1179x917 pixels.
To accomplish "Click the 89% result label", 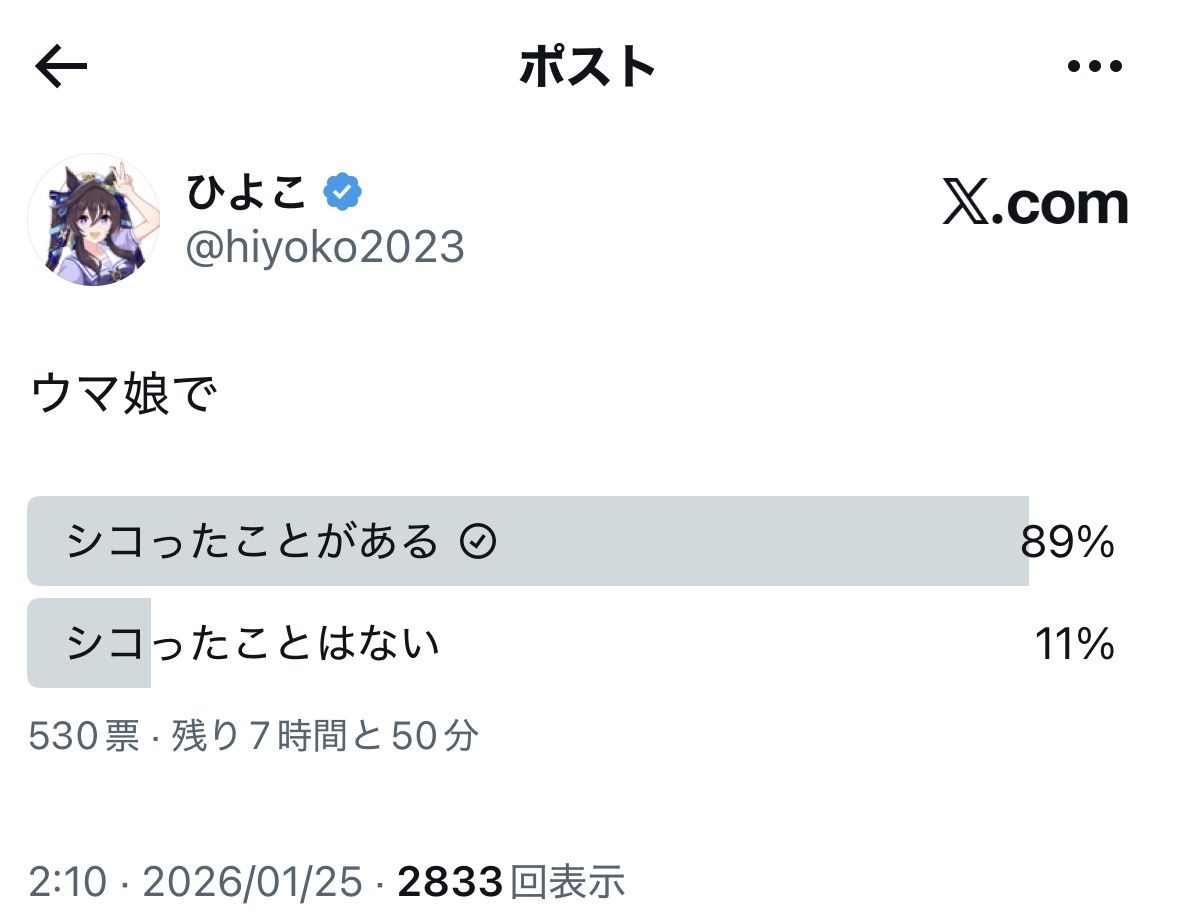I will (x=1067, y=543).
